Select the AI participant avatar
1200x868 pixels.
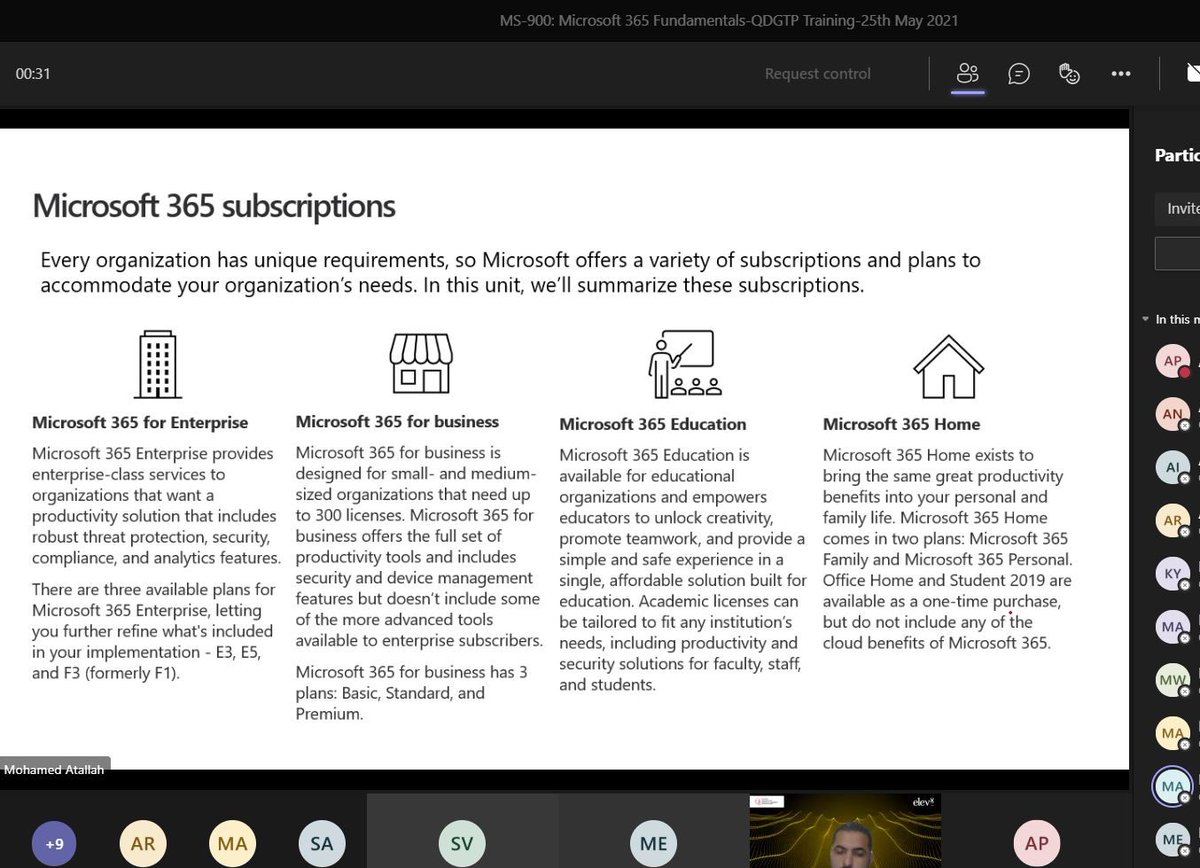tap(1173, 467)
